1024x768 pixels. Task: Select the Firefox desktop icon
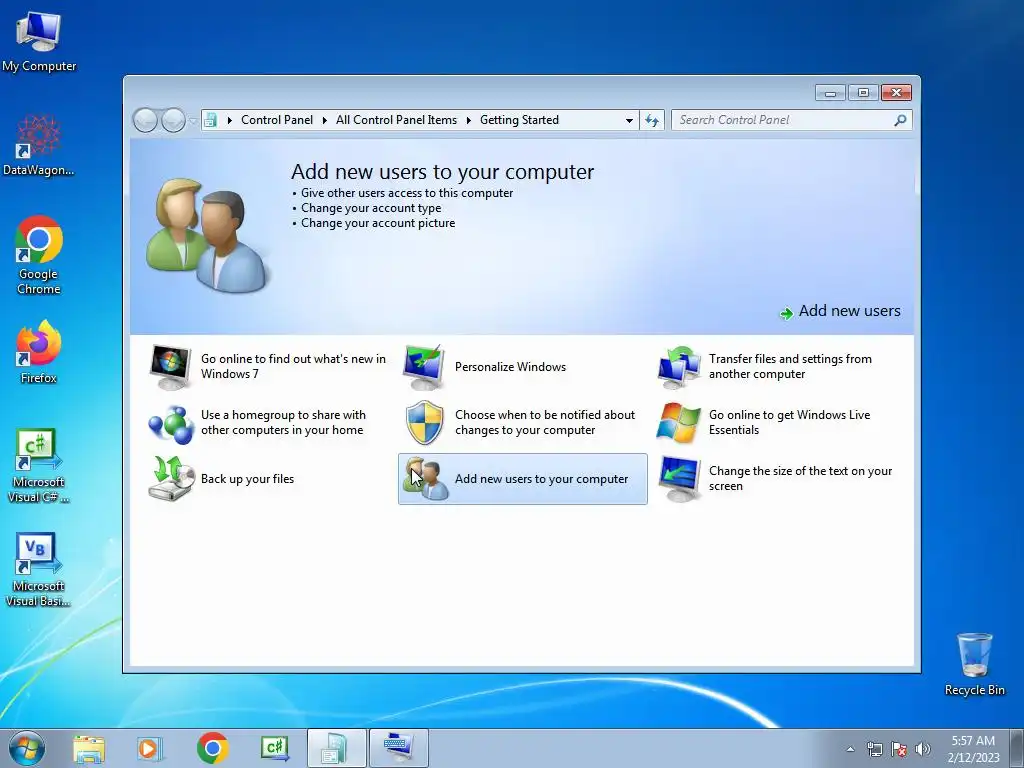tap(39, 351)
